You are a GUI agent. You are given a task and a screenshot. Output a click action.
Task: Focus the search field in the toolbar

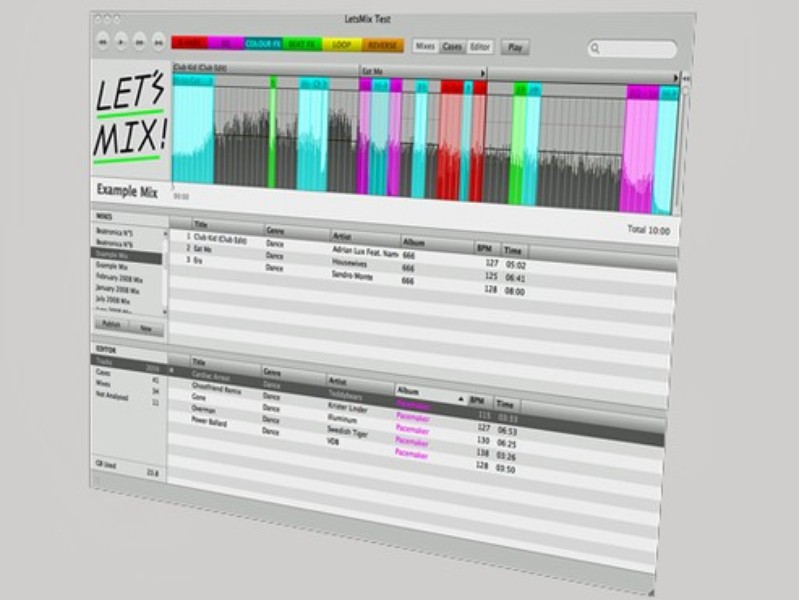pyautogui.click(x=632, y=49)
